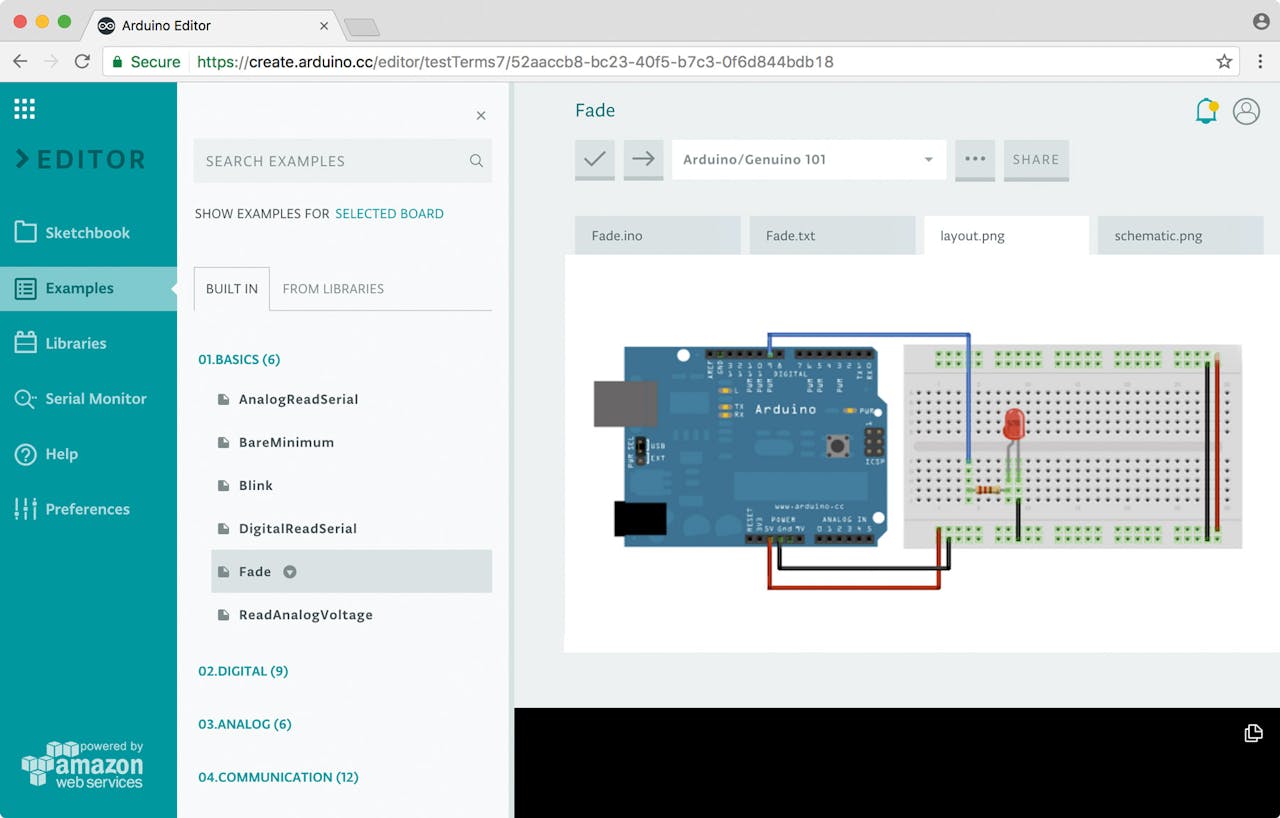Screen dimensions: 1280x818
Task: Open Serial Monitor from the sidebar
Action: tap(95, 398)
